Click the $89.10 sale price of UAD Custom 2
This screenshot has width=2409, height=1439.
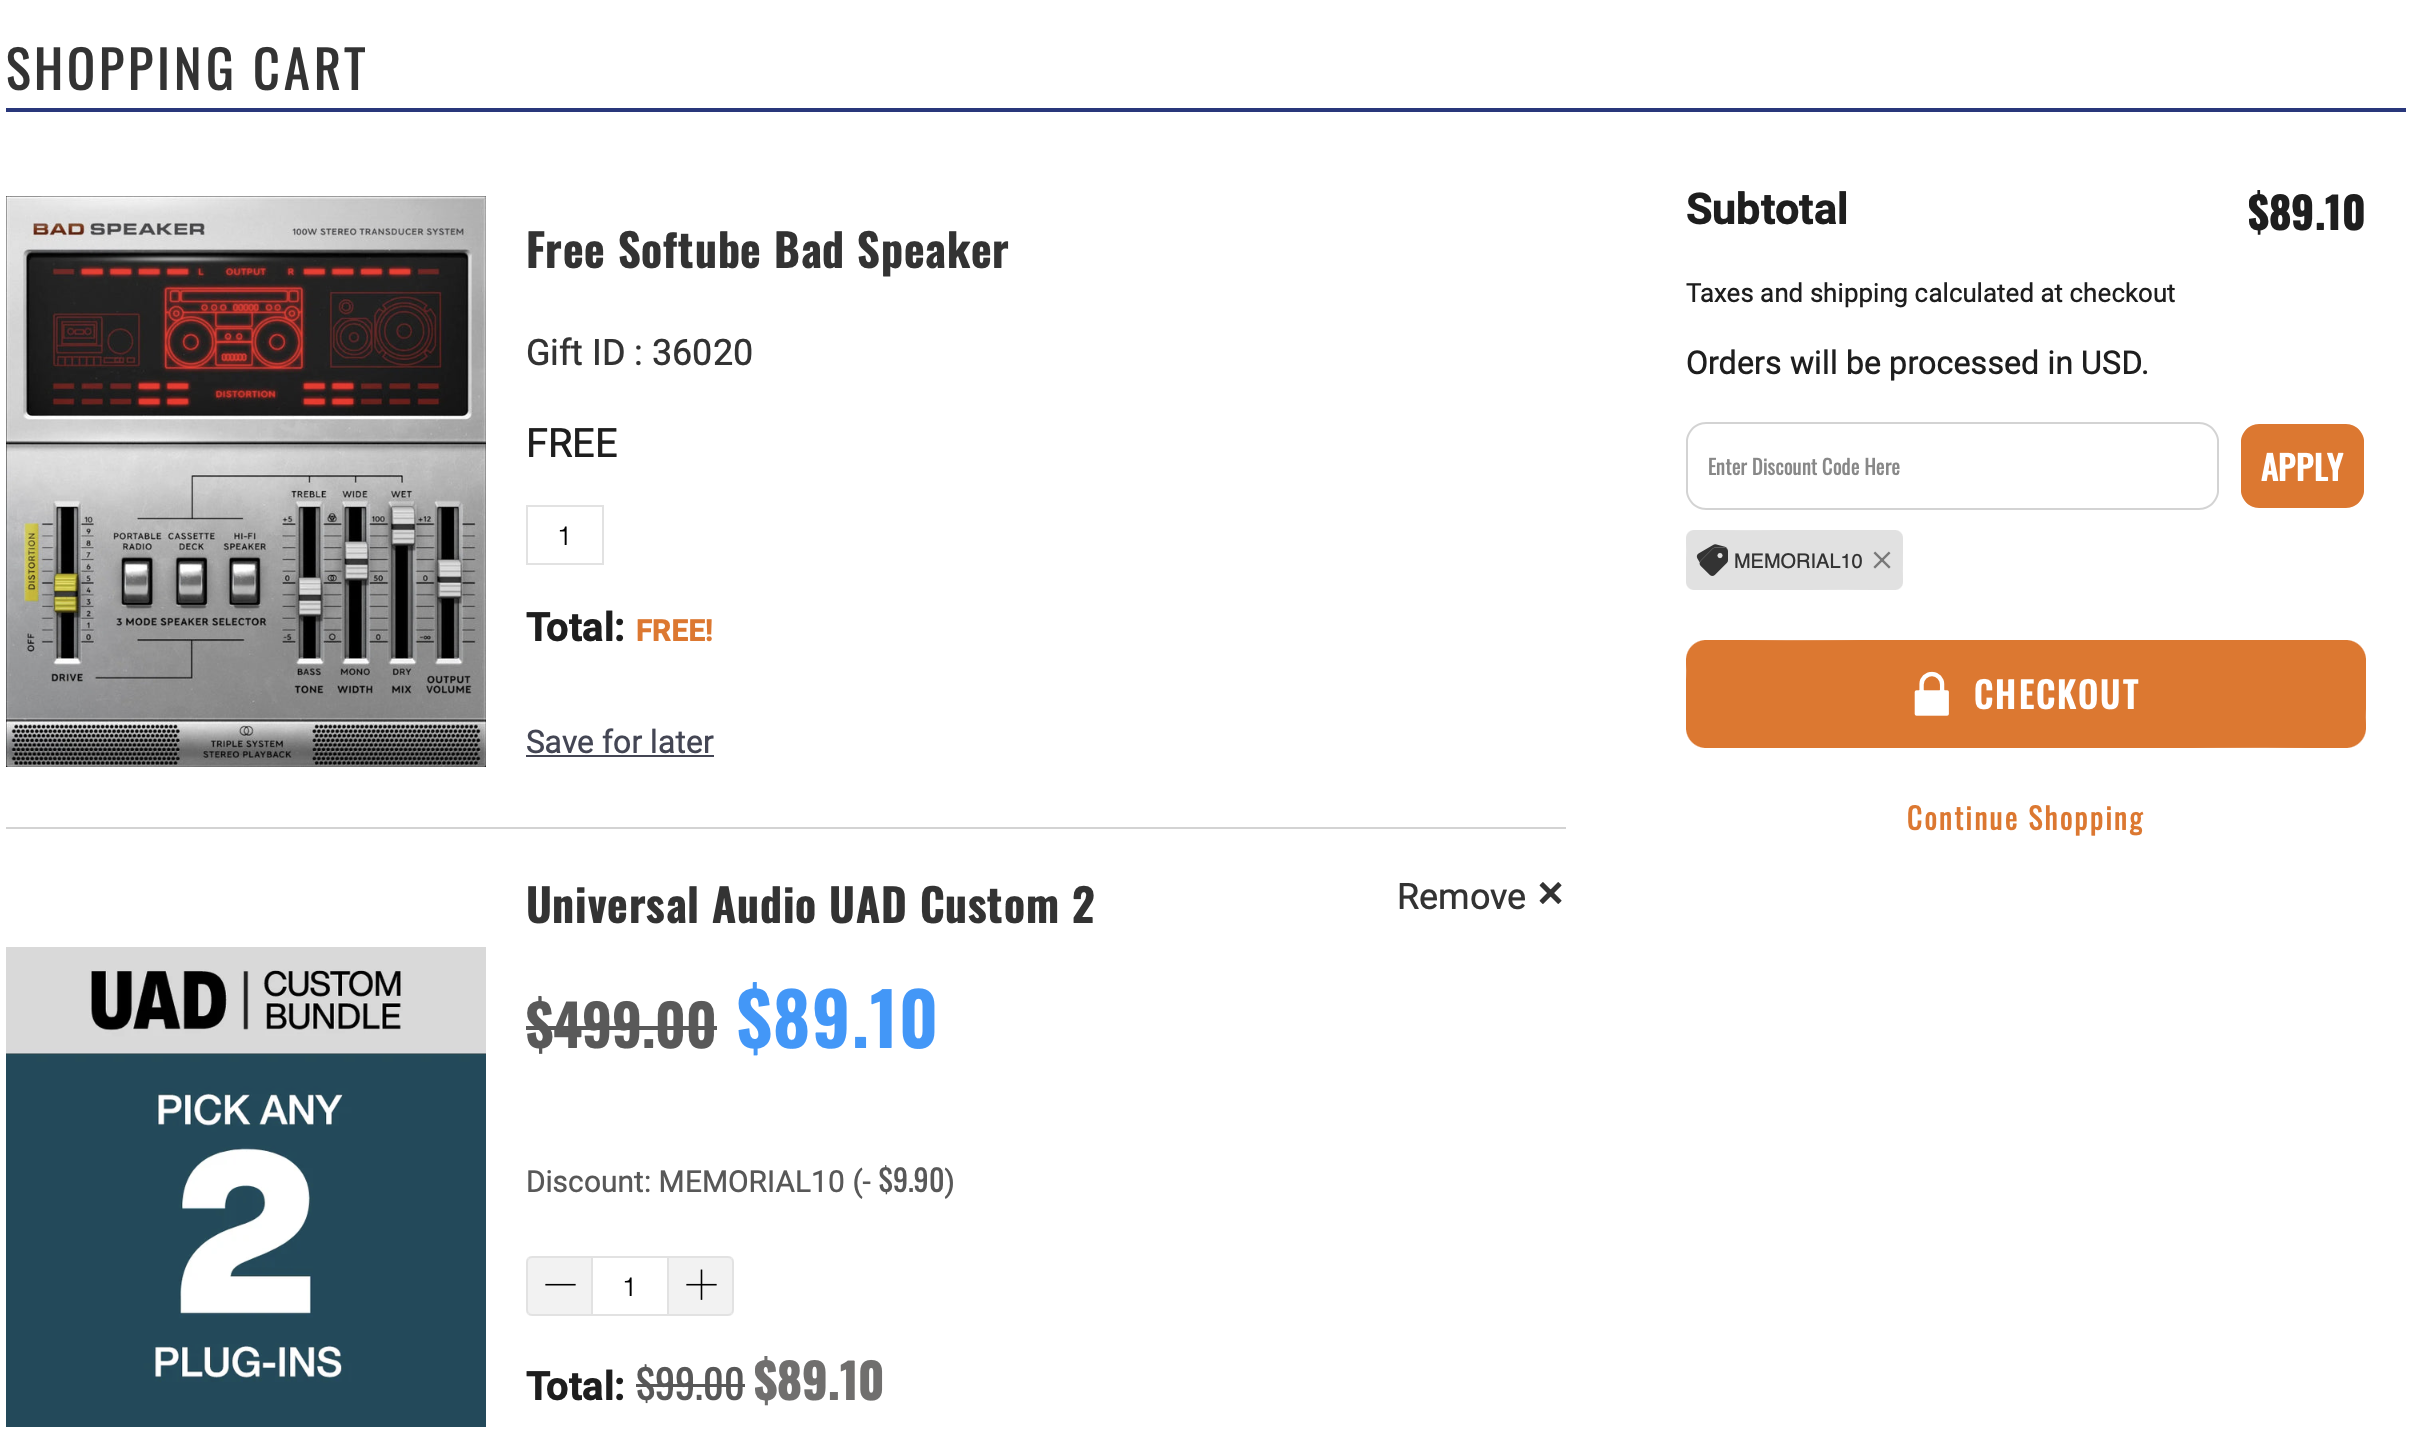click(x=836, y=1020)
